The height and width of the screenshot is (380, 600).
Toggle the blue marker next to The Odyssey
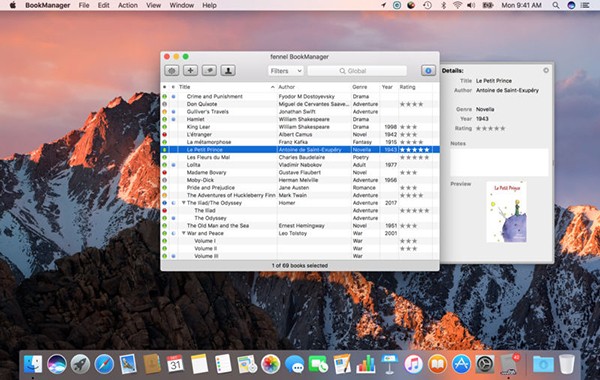pos(173,218)
